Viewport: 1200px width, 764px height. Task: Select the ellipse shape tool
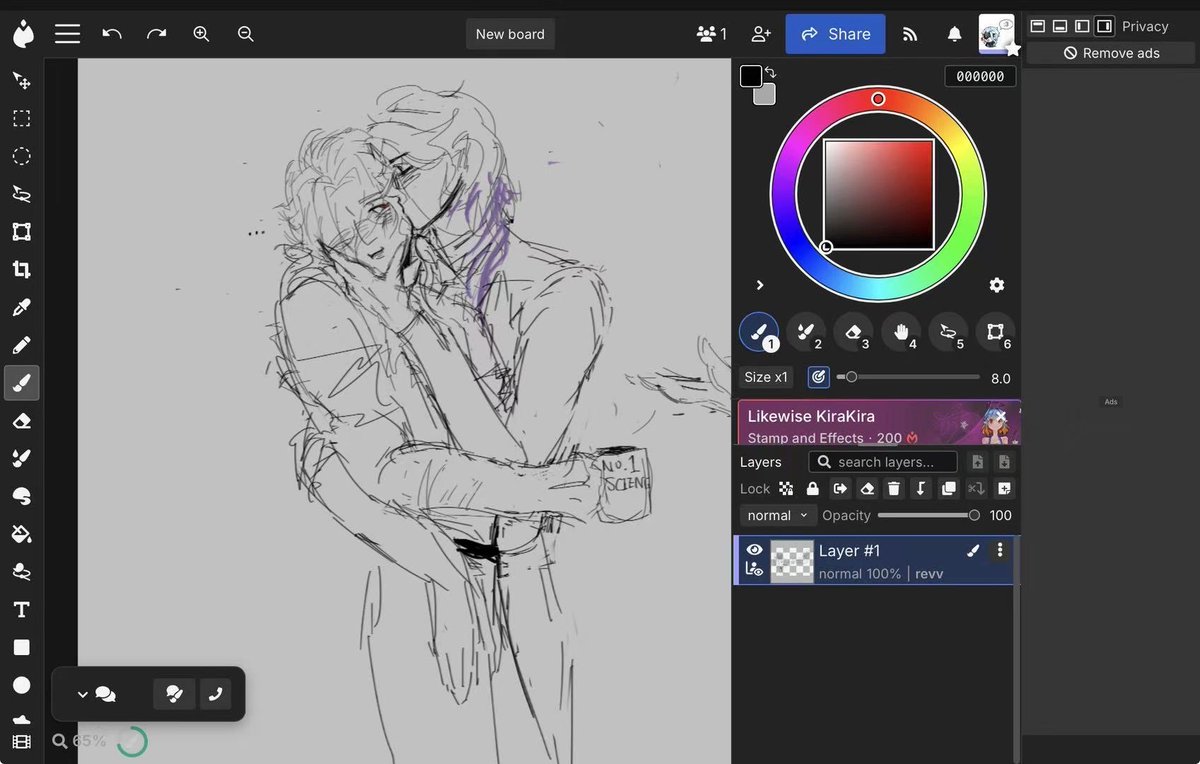tap(21, 685)
